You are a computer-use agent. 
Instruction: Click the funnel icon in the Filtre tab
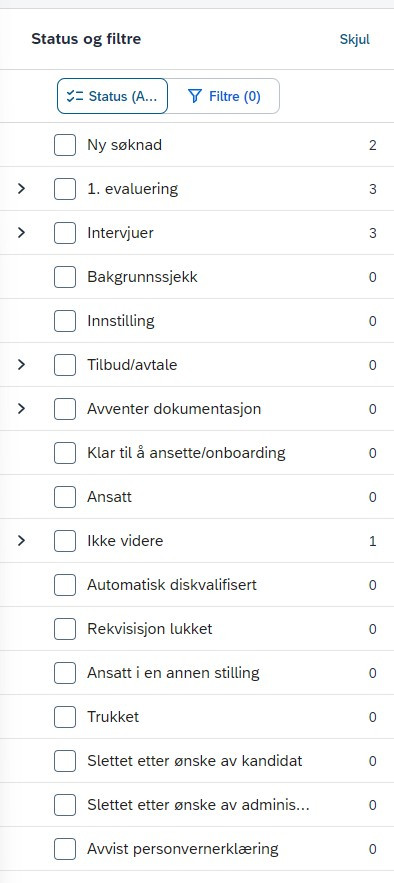coord(195,96)
